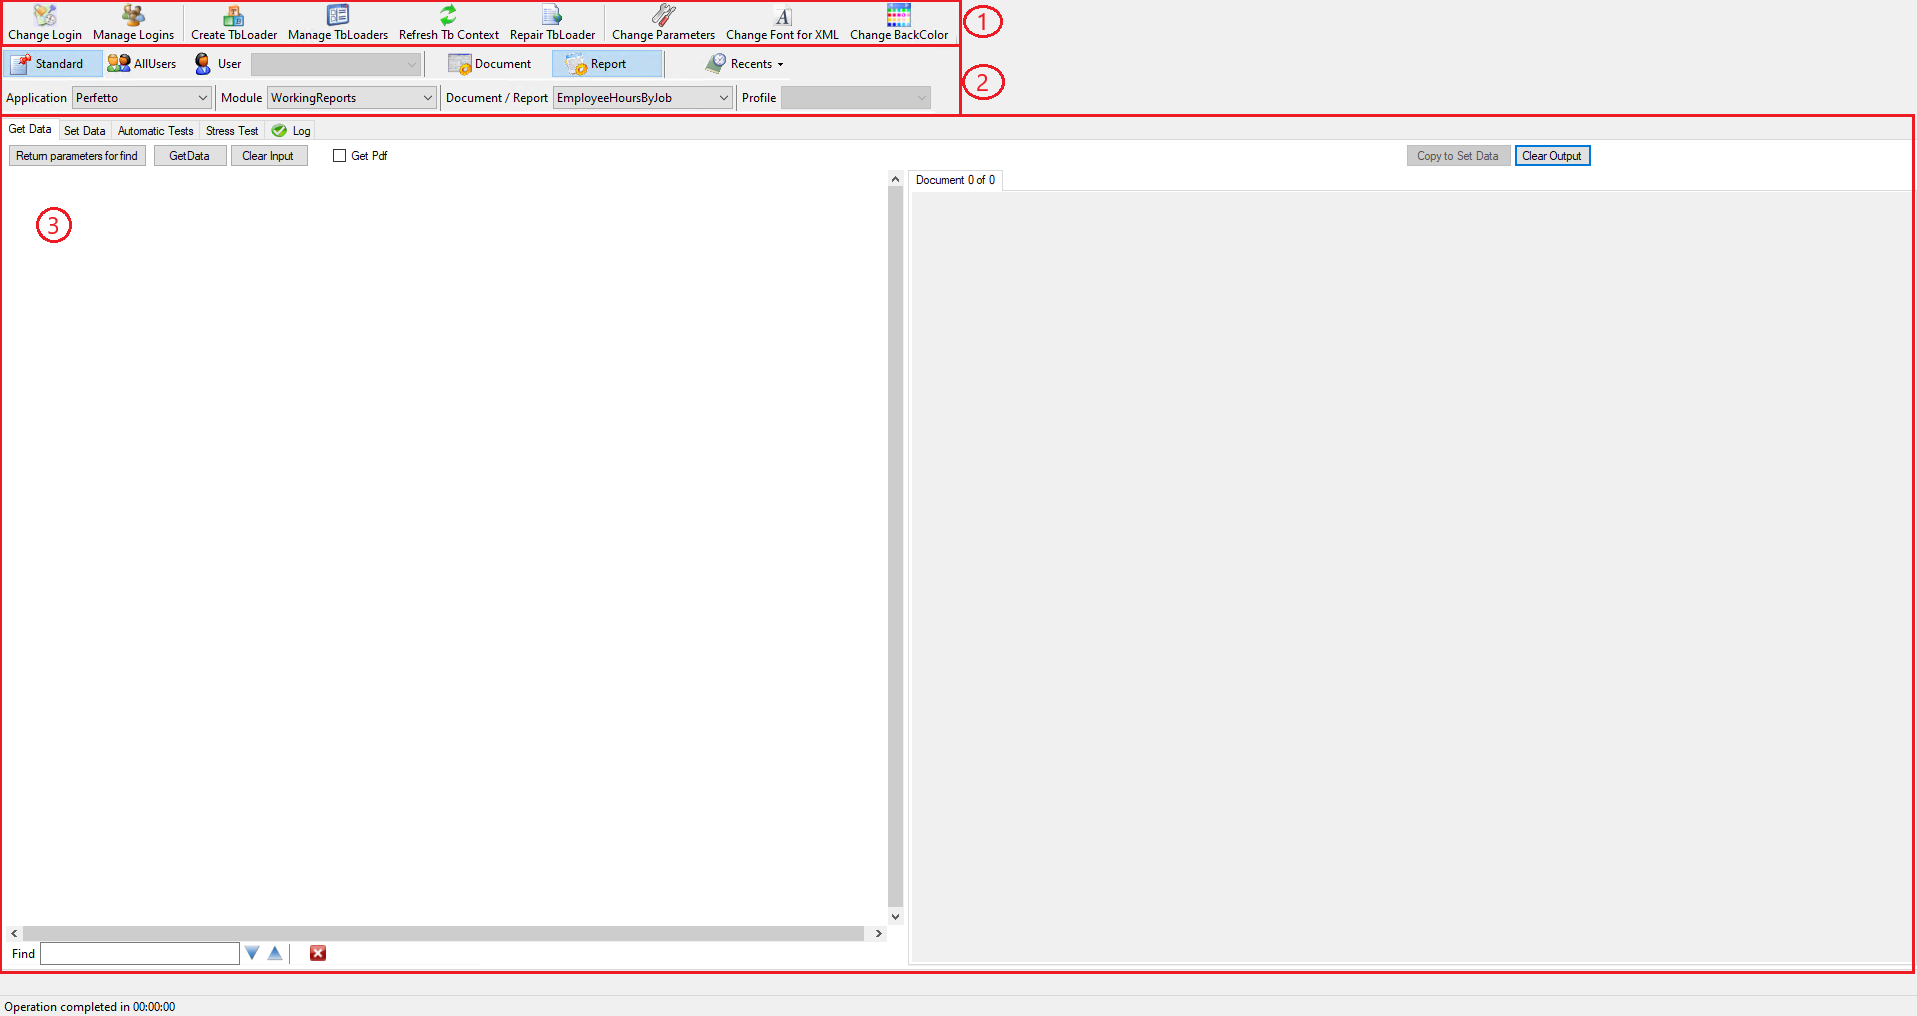This screenshot has width=1917, height=1016.
Task: Click the Change Login icon
Action: click(45, 16)
